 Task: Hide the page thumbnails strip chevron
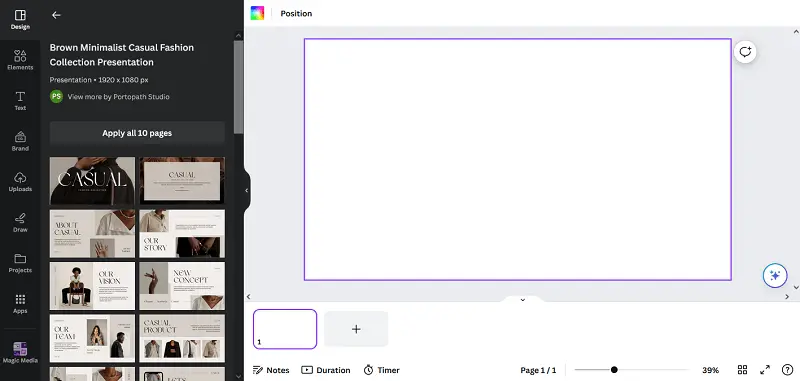[522, 300]
